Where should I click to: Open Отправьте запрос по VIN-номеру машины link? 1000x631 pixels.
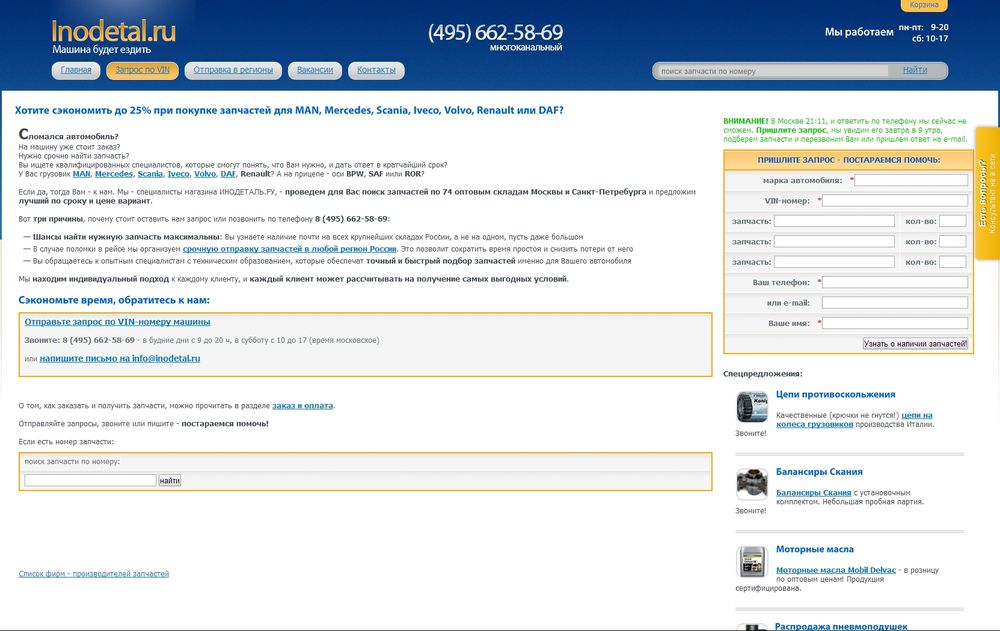click(117, 322)
